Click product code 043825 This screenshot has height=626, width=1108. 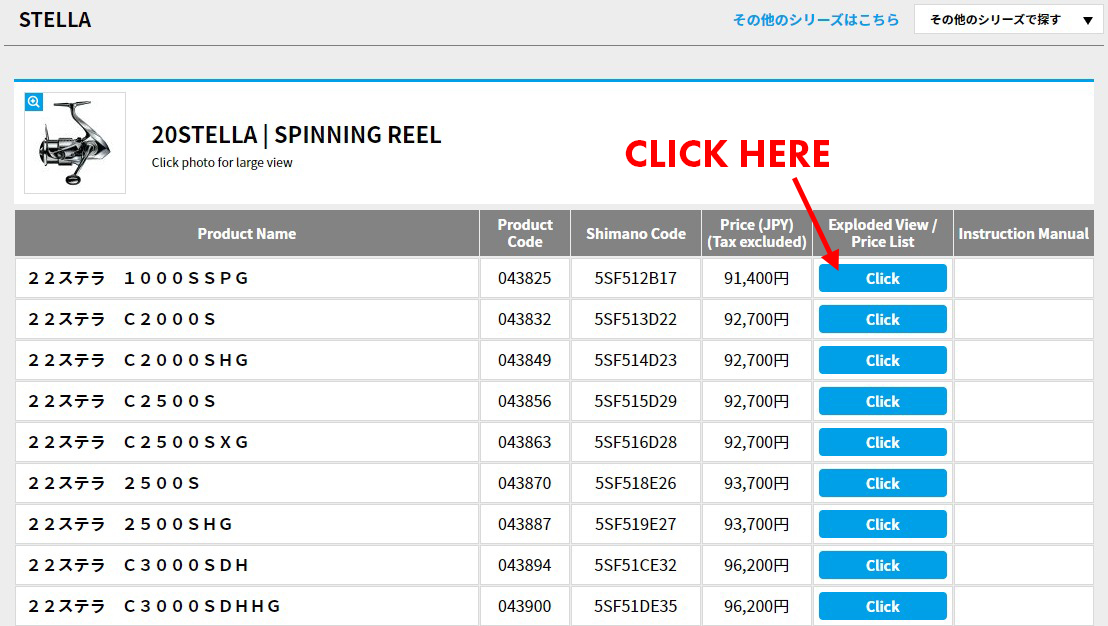pyautogui.click(x=524, y=278)
